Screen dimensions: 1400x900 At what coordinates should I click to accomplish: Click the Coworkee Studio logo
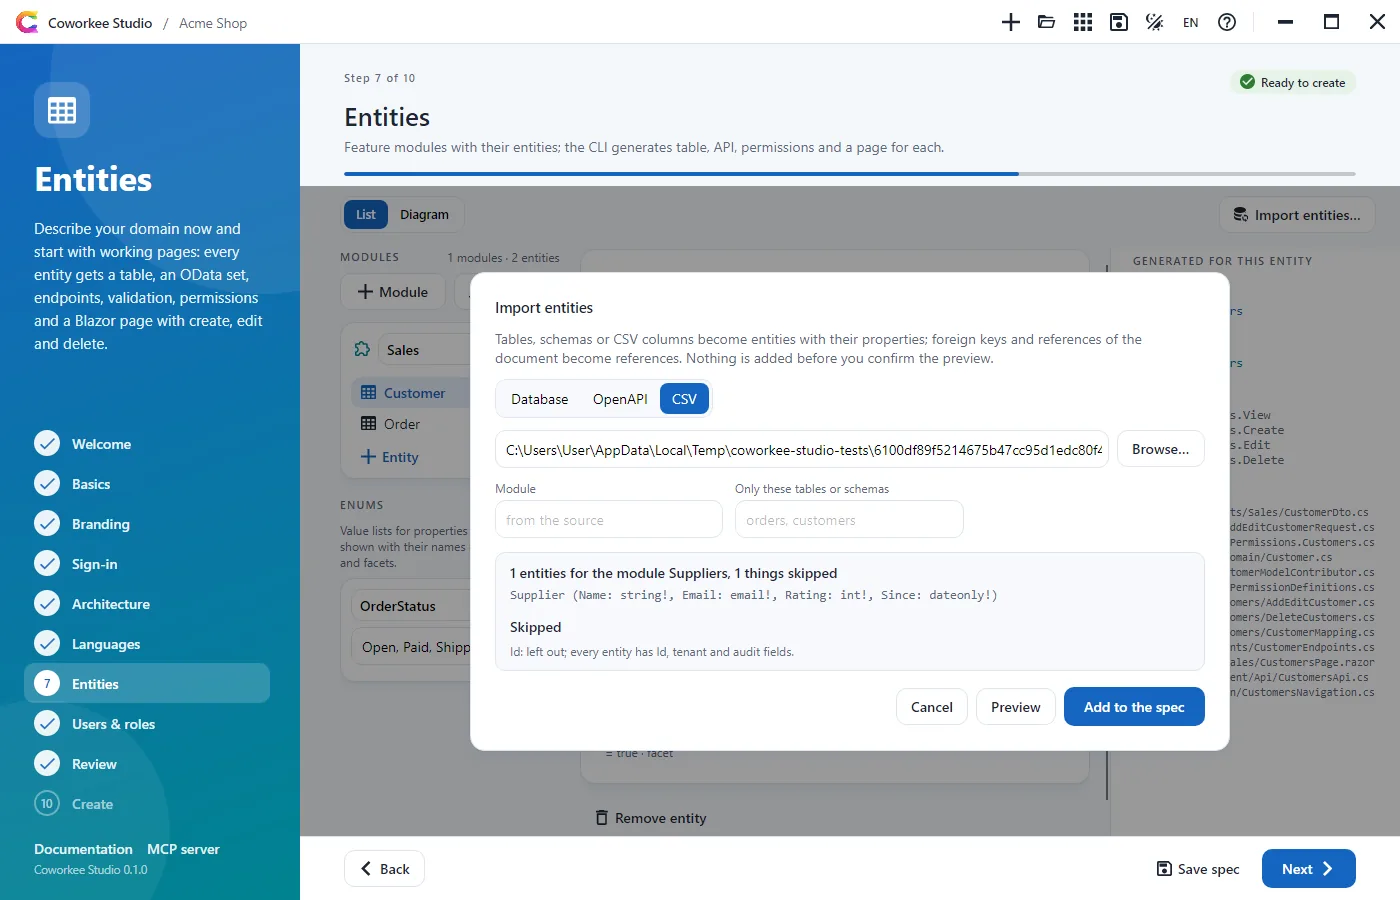click(27, 22)
